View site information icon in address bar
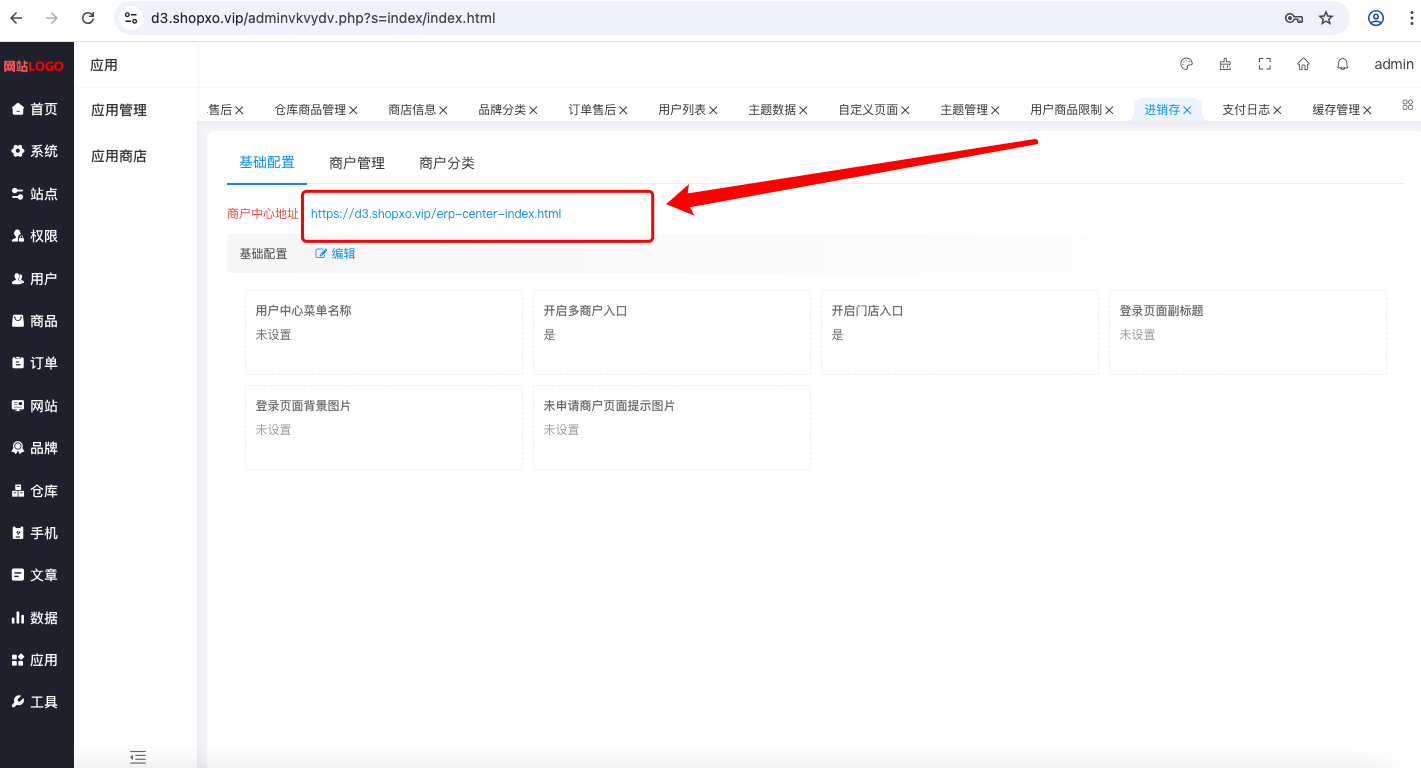 (131, 18)
